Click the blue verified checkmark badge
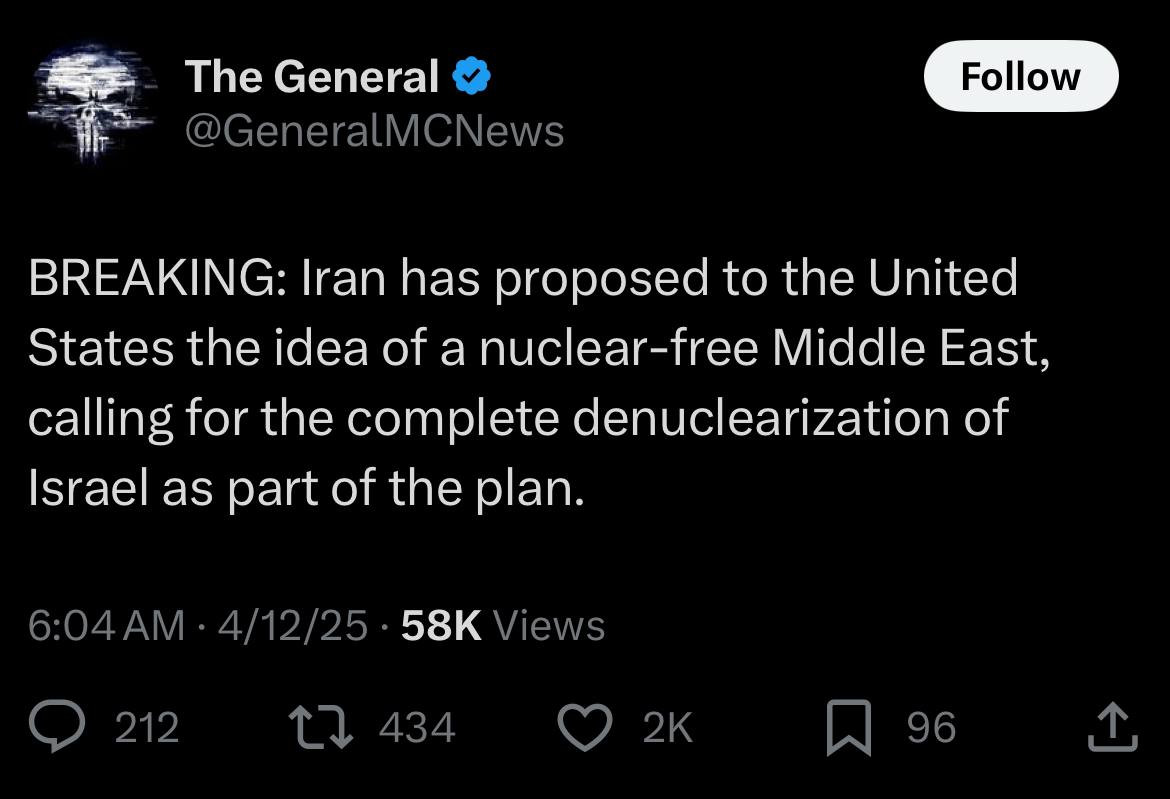Viewport: 1170px width, 799px height. point(472,77)
